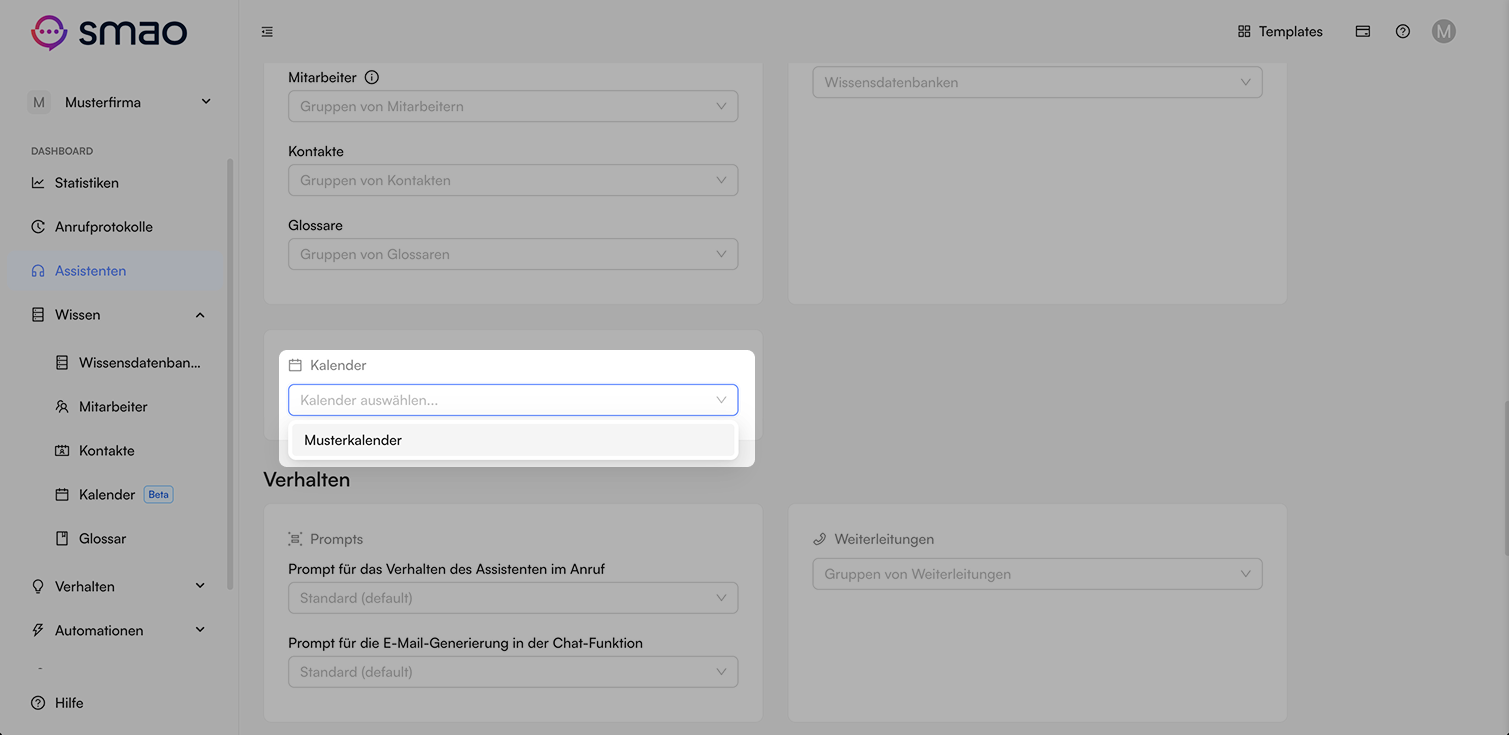This screenshot has width=1509, height=735.
Task: Open the billing card icon
Action: pos(1363,32)
